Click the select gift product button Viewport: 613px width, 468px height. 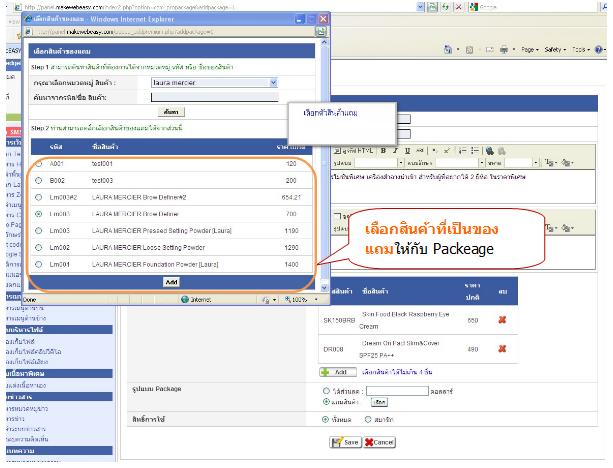[379, 402]
